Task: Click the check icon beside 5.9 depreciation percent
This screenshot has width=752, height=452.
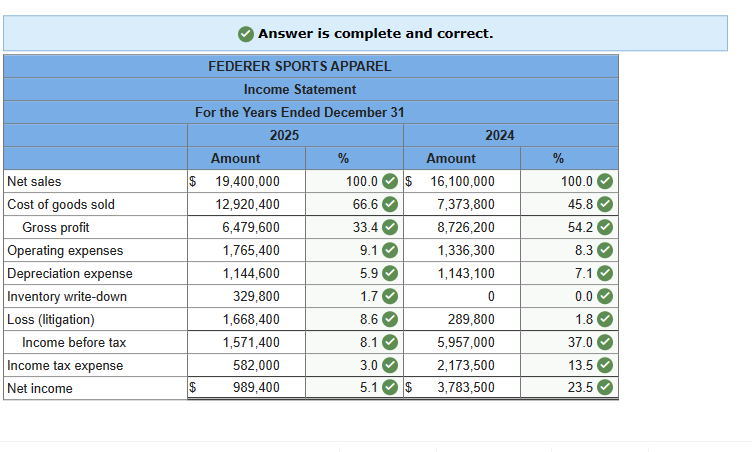Action: click(390, 274)
